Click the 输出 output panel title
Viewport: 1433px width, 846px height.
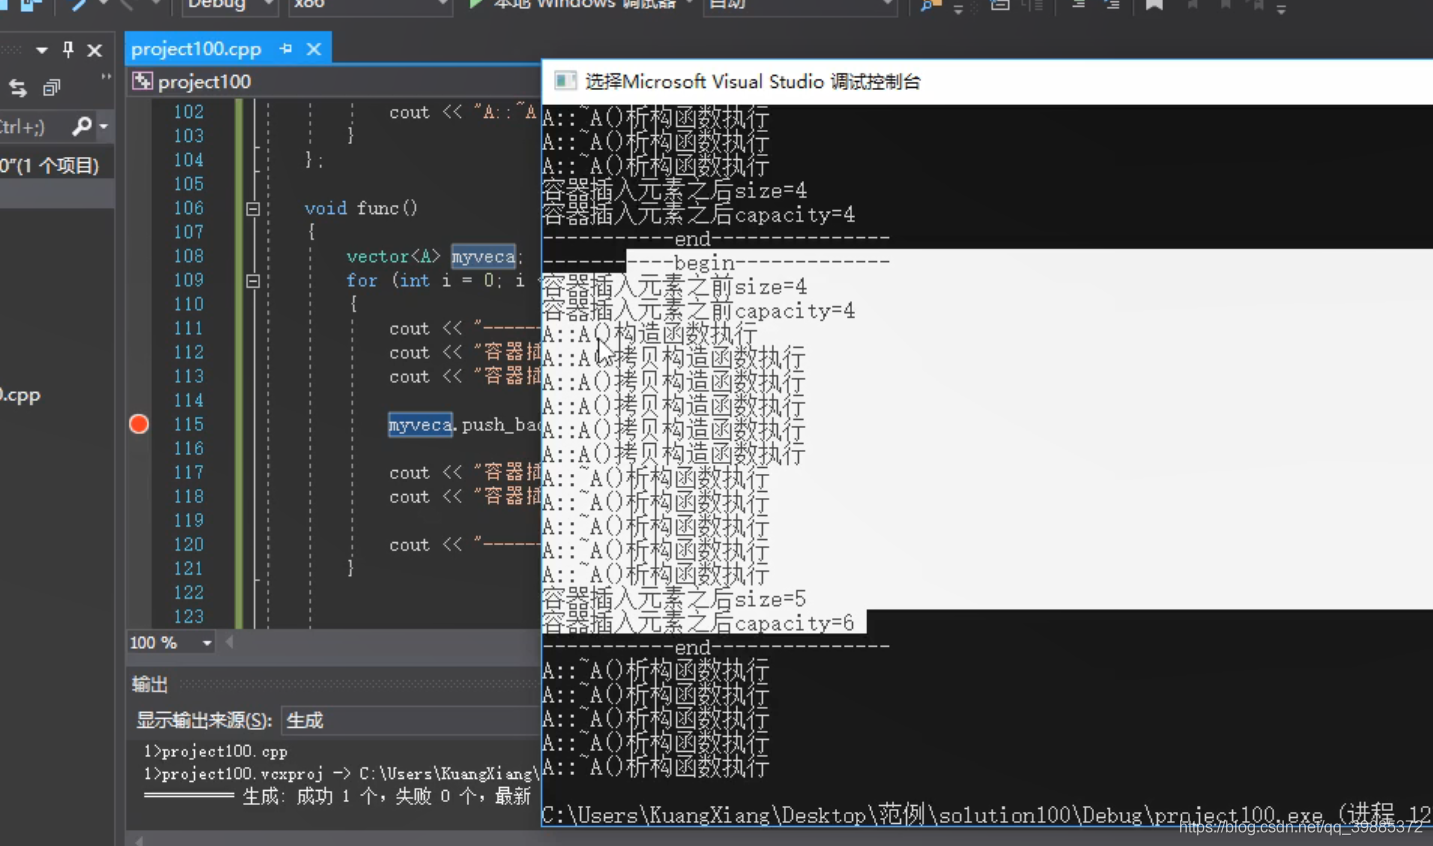[150, 684]
